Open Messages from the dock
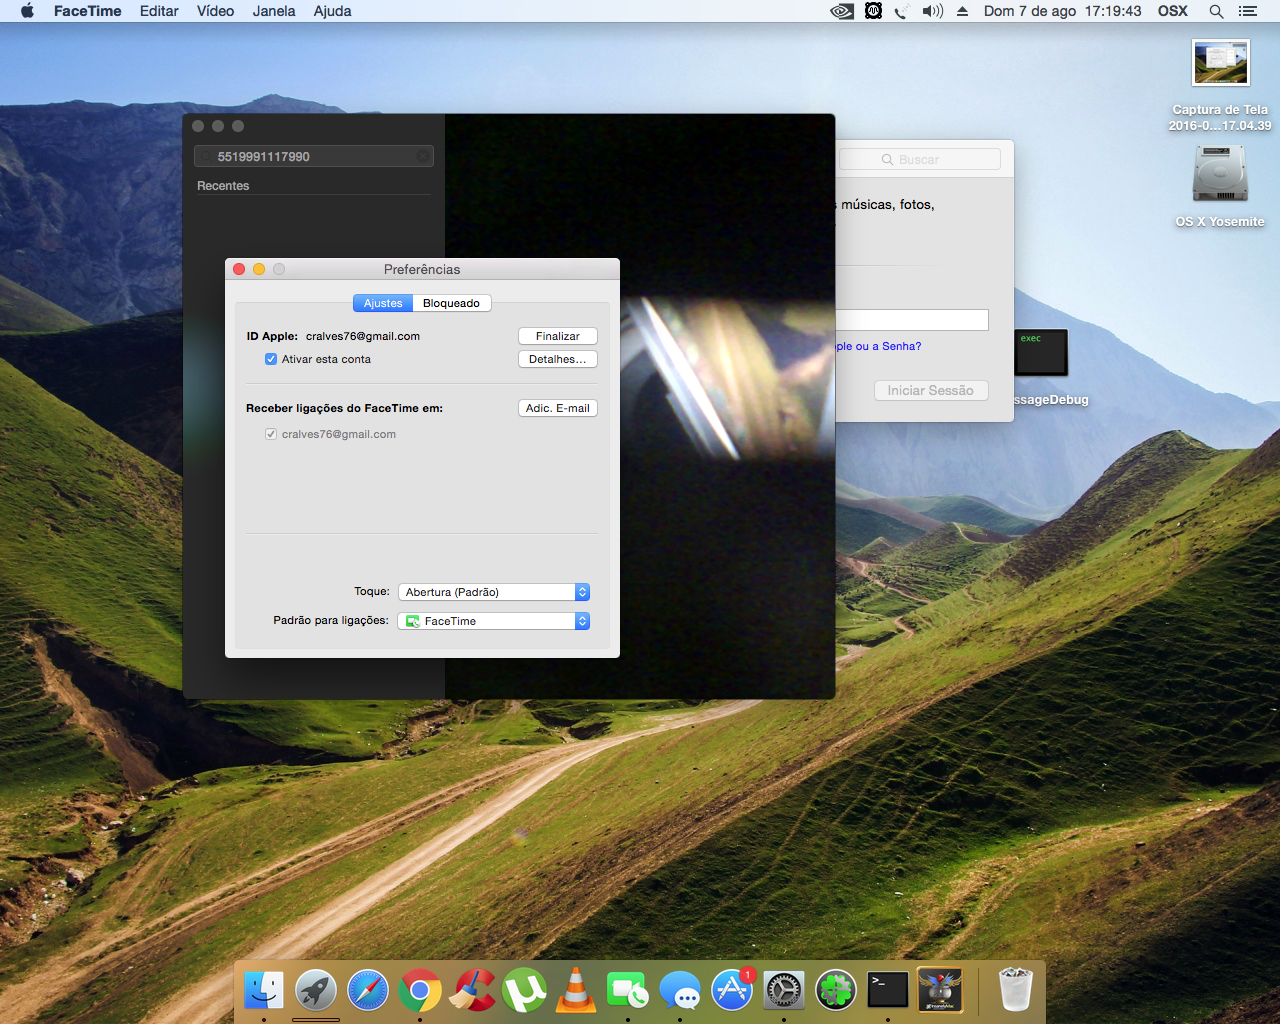 (680, 991)
